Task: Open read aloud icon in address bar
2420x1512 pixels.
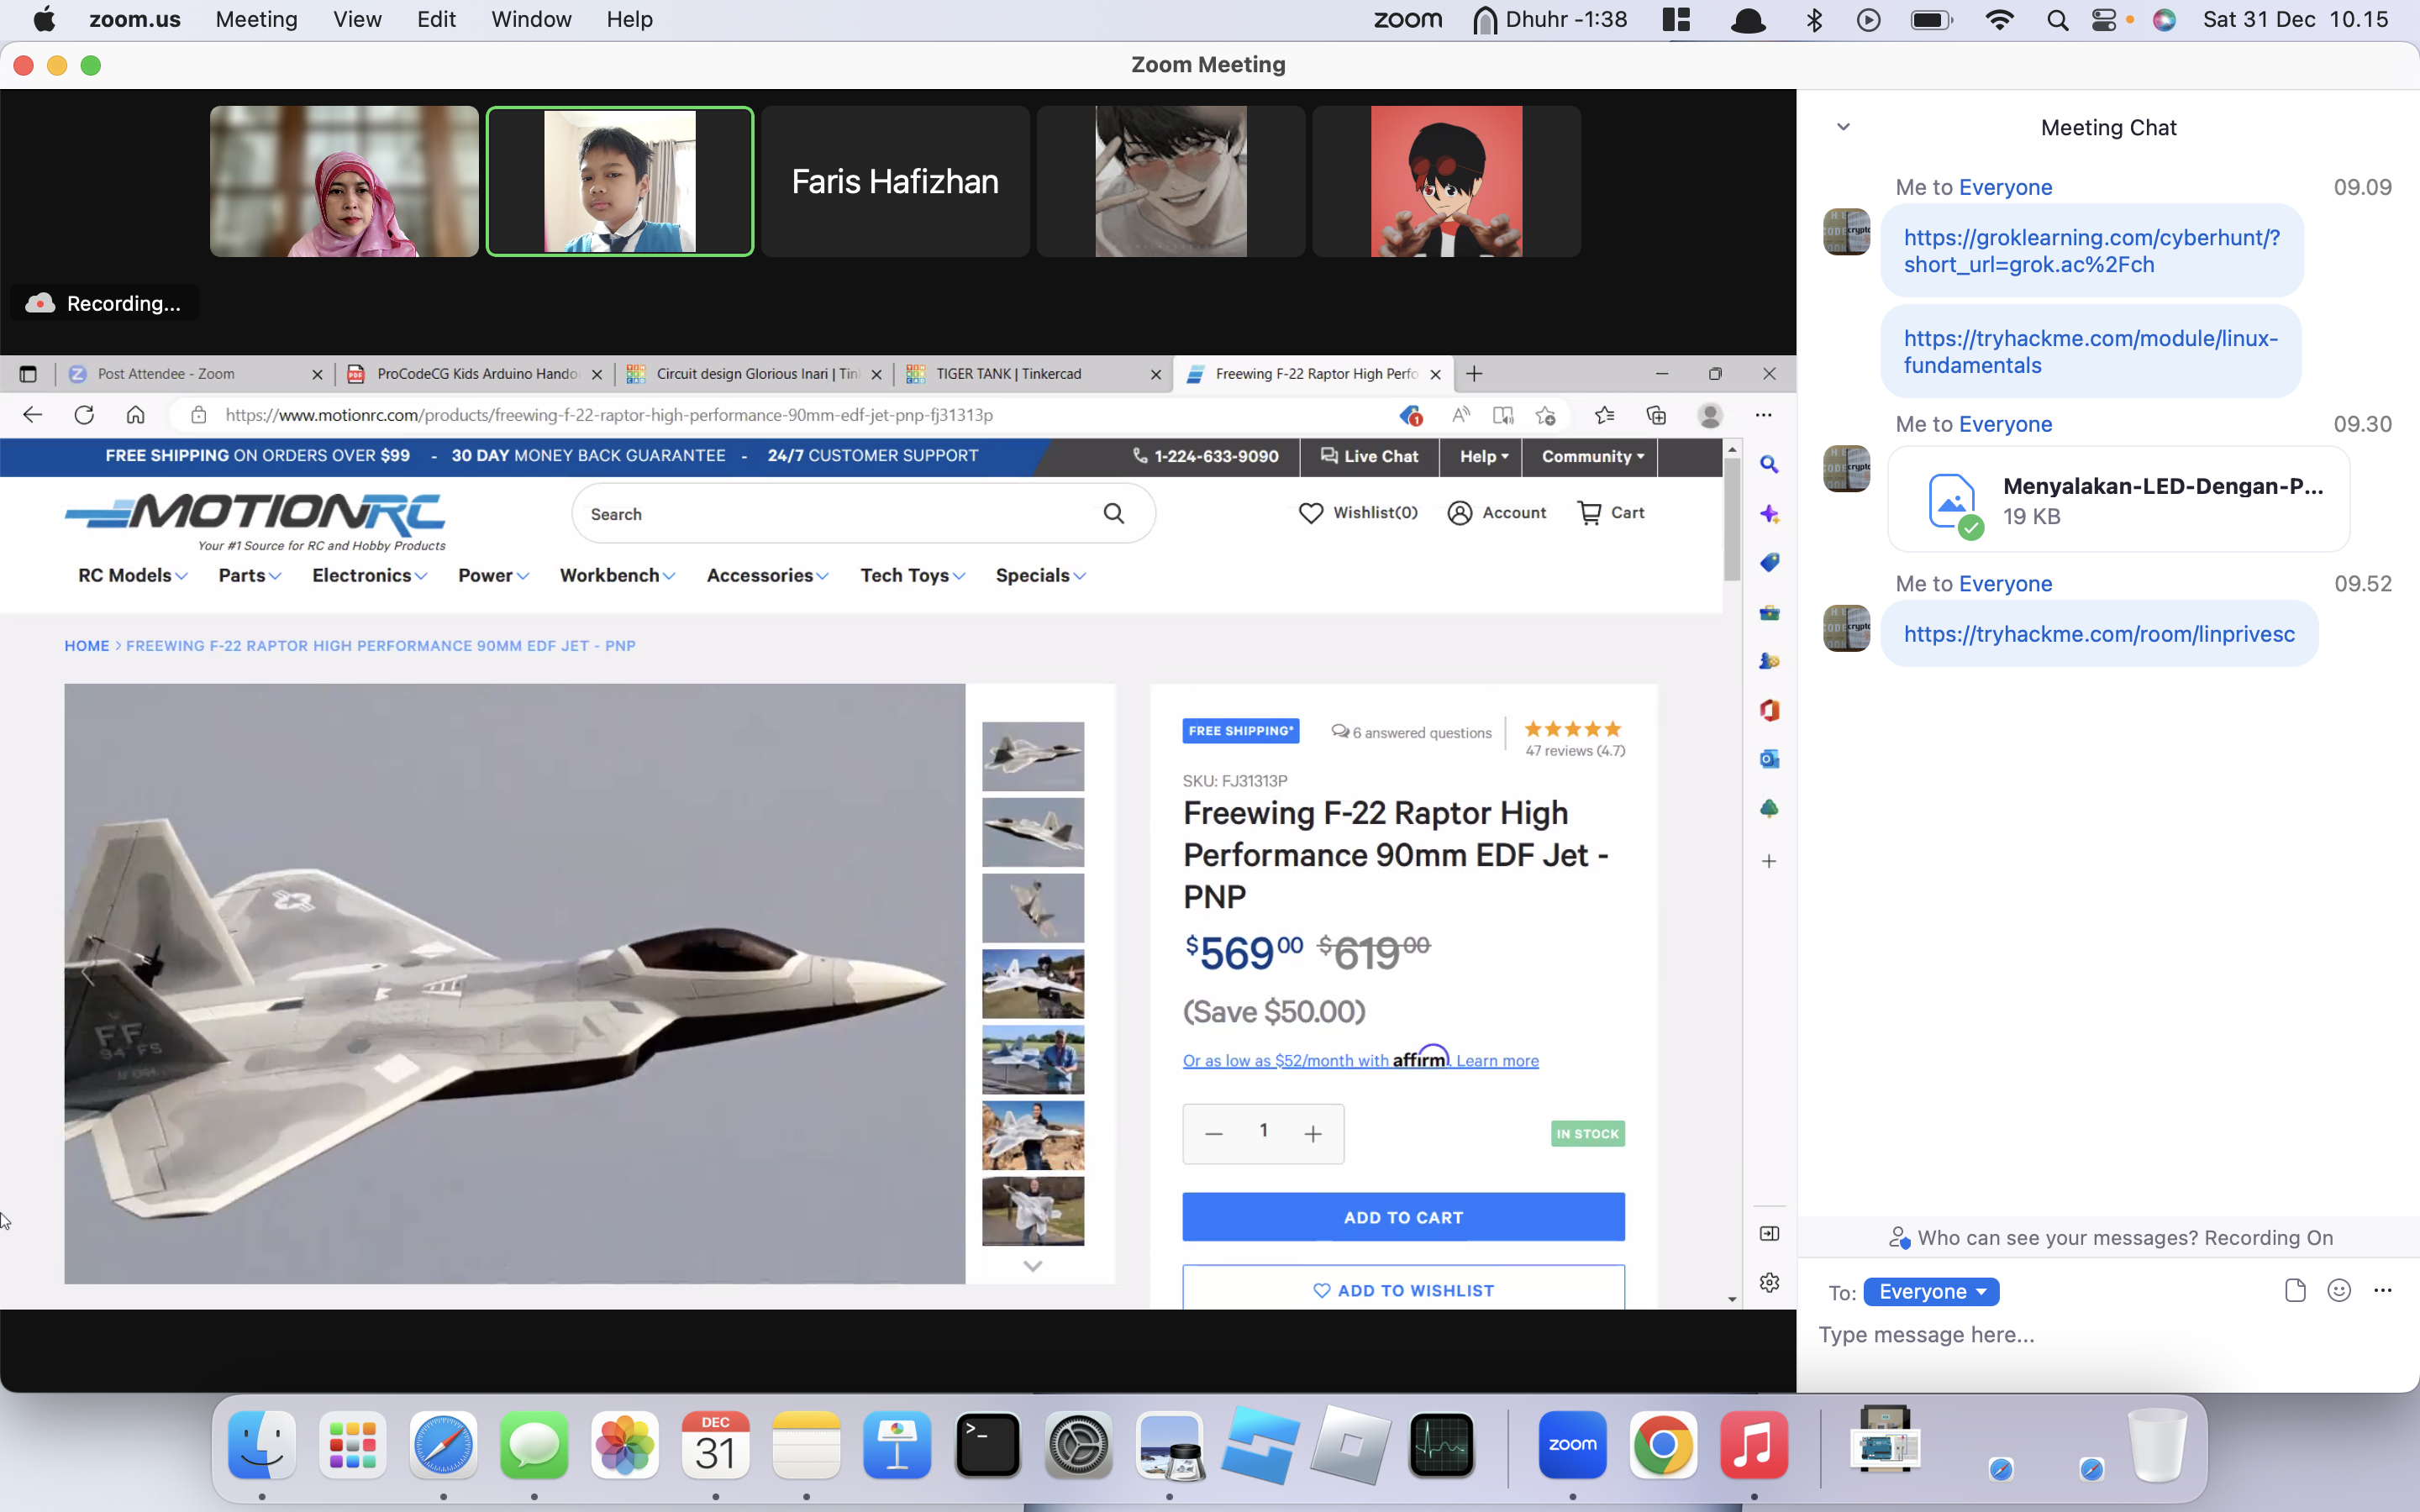Action: tap(1461, 415)
